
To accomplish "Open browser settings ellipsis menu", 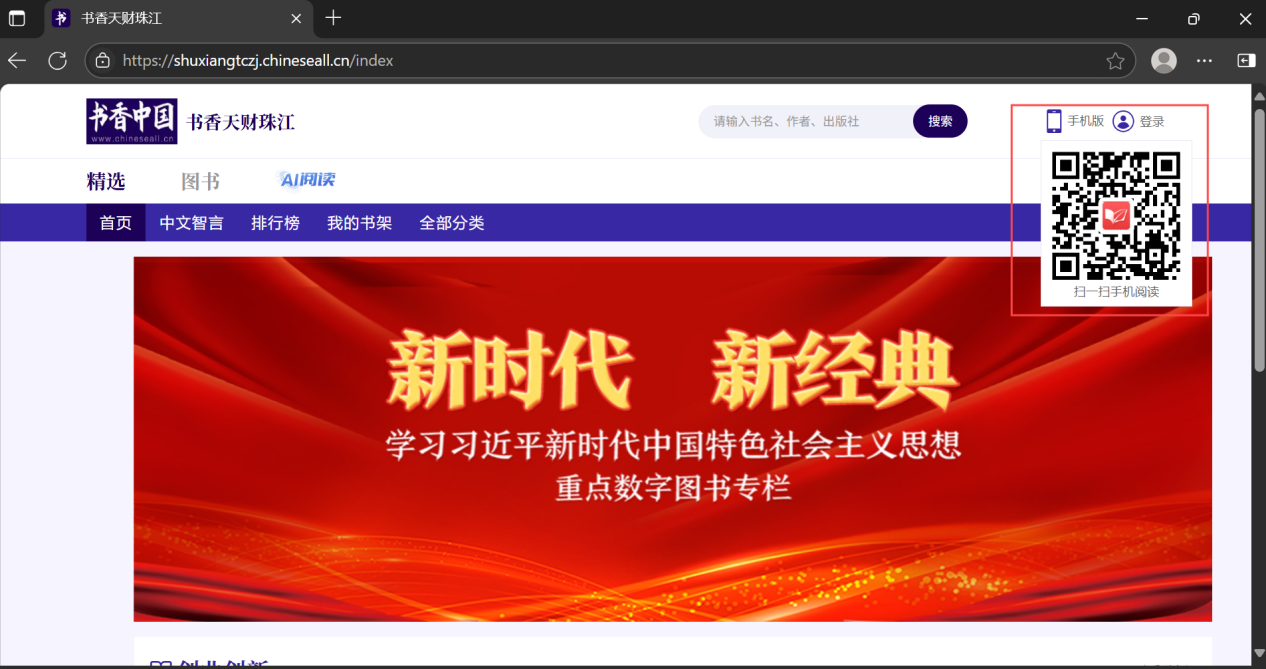I will tap(1205, 61).
